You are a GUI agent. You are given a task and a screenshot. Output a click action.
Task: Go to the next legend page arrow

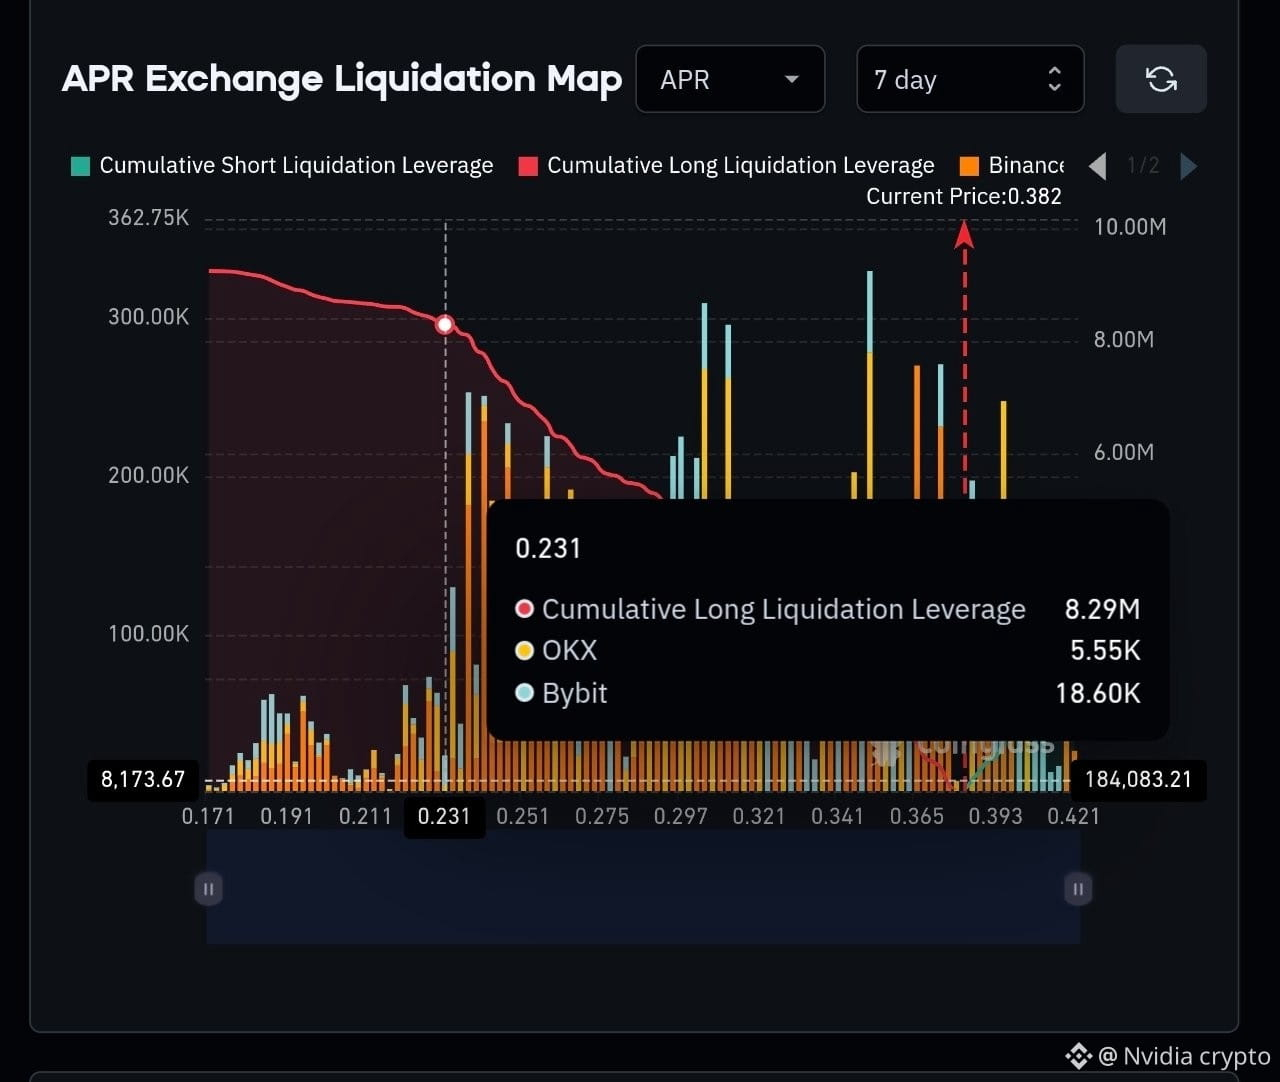click(x=1188, y=166)
